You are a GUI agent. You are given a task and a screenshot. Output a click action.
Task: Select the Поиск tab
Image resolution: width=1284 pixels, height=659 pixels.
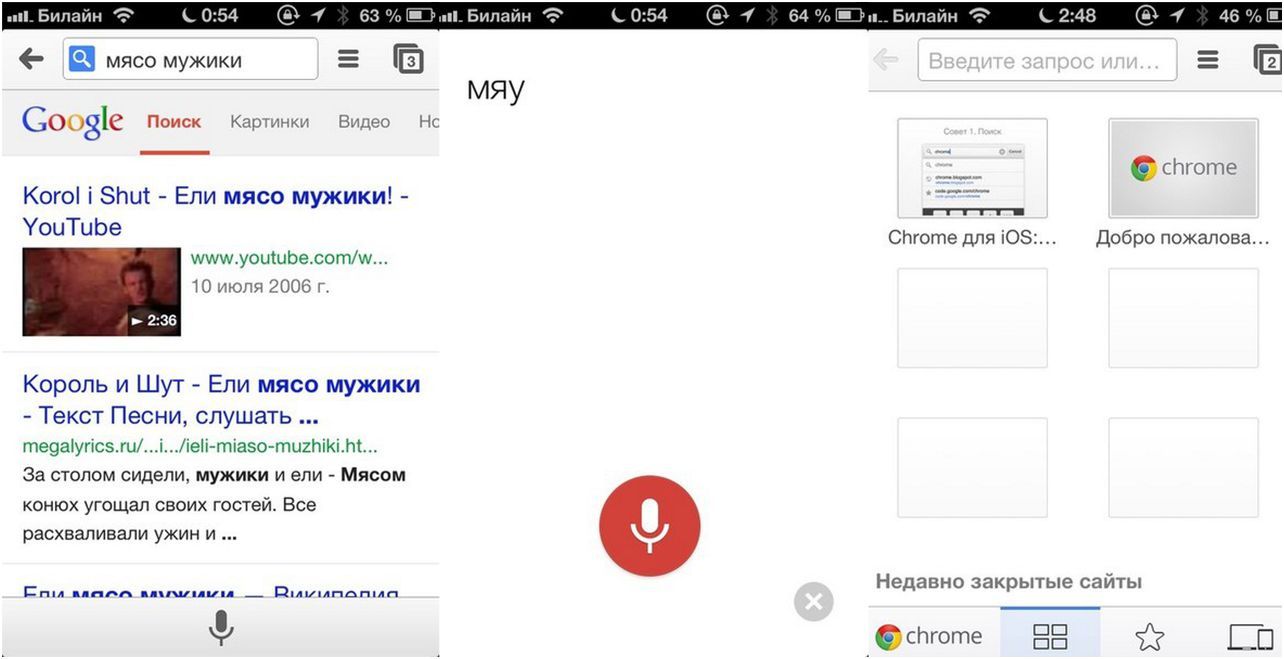click(174, 122)
